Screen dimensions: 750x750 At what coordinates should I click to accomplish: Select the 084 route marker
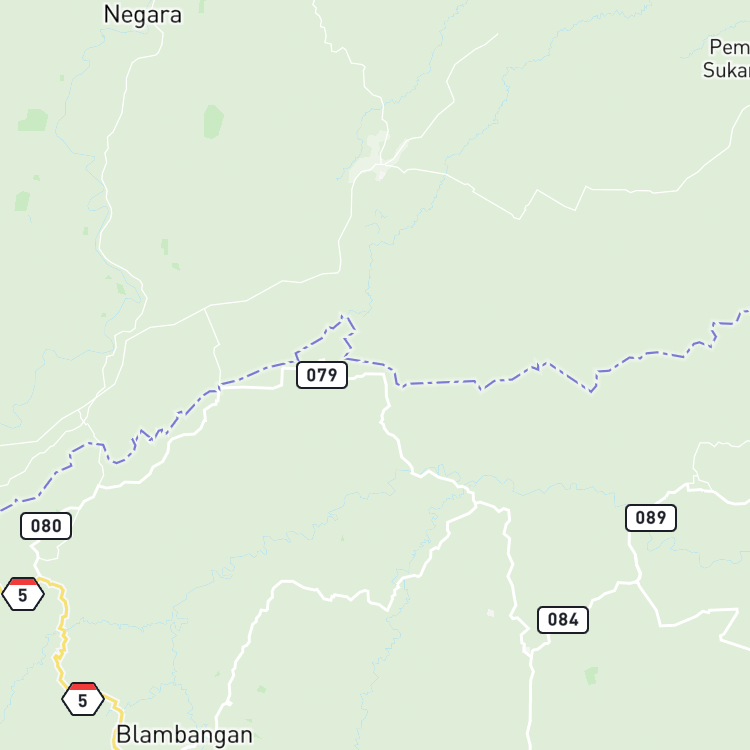tap(562, 620)
